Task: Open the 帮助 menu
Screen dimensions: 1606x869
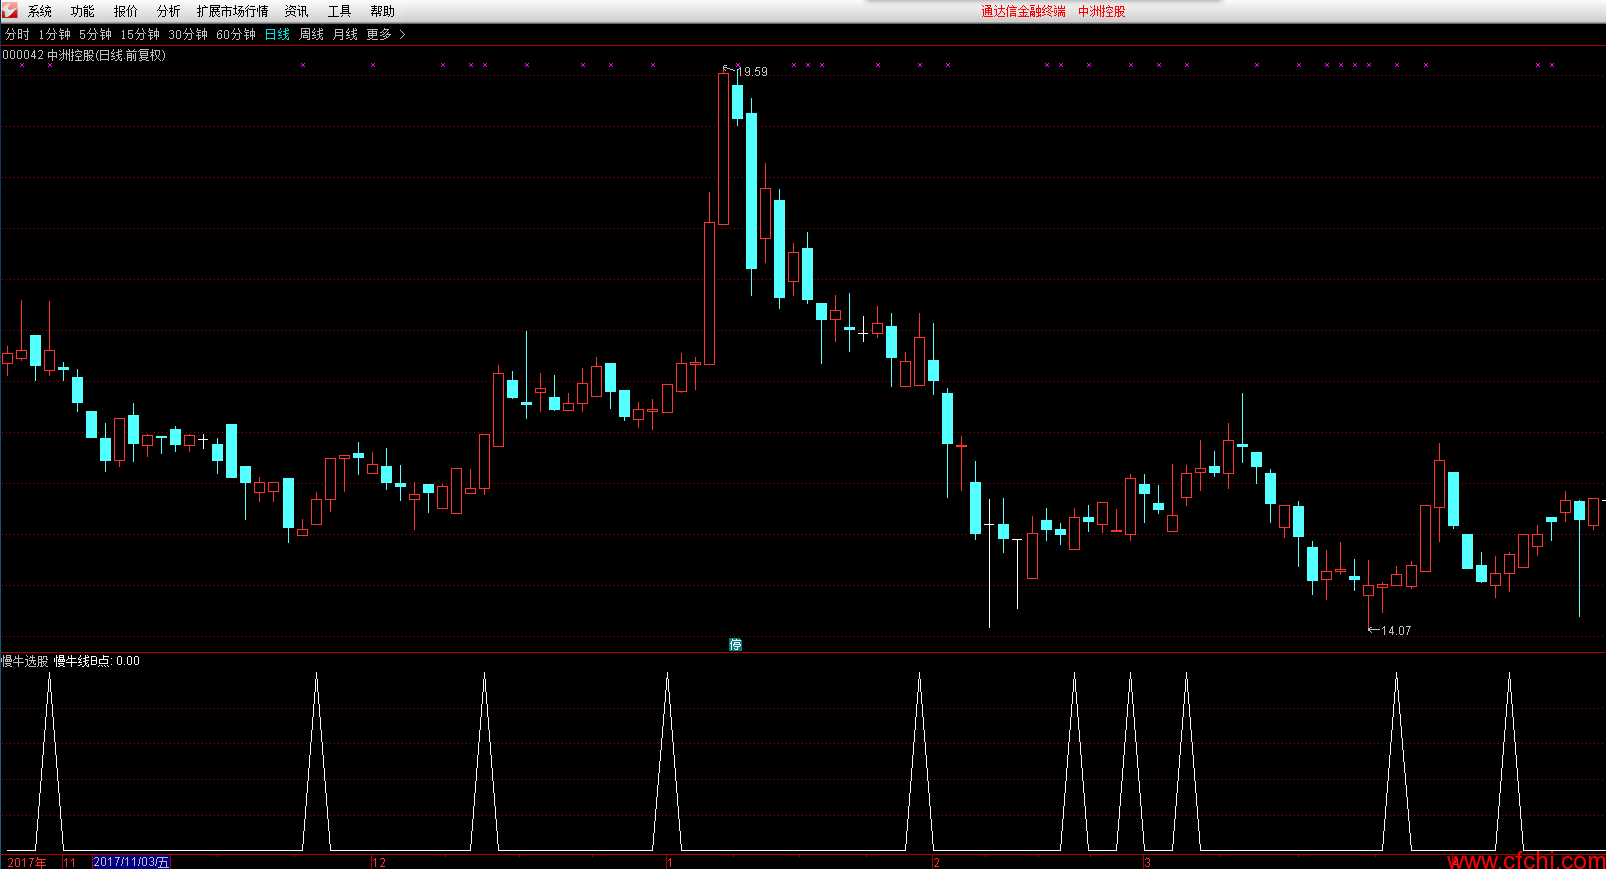Action: [383, 11]
